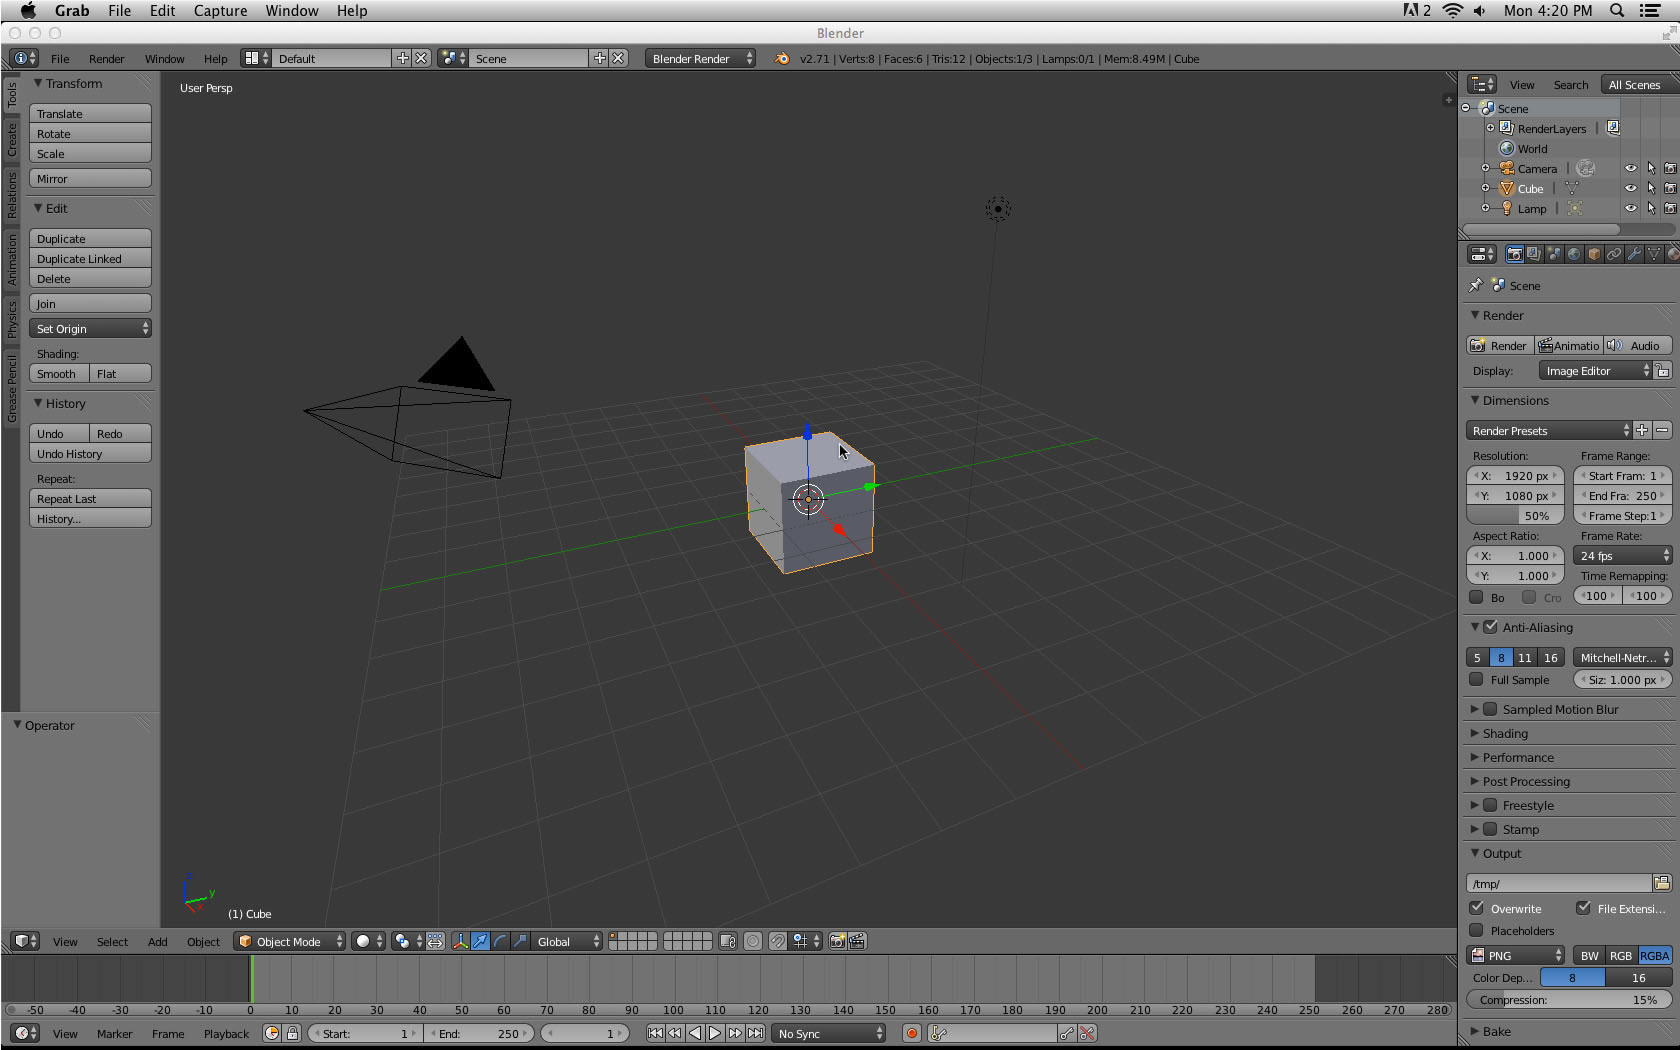Toggle the proportional editing circle icon

[x=753, y=941]
